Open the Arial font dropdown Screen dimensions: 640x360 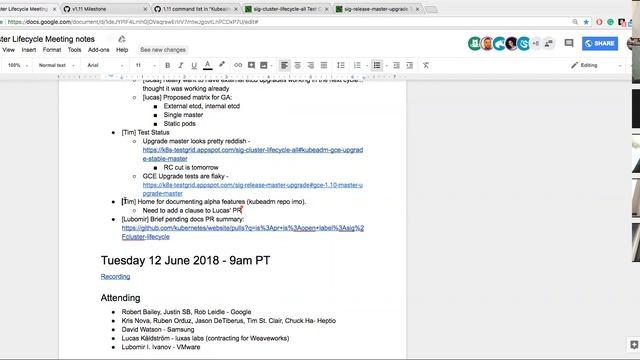click(105, 65)
